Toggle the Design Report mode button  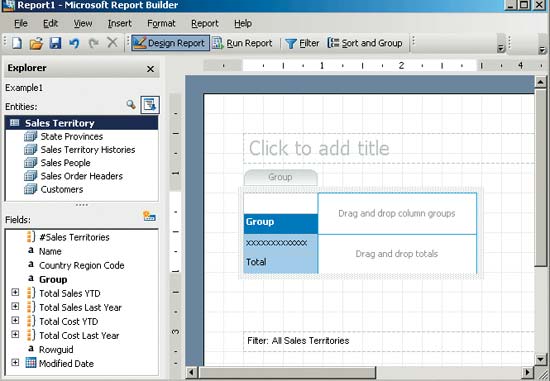(x=170, y=43)
